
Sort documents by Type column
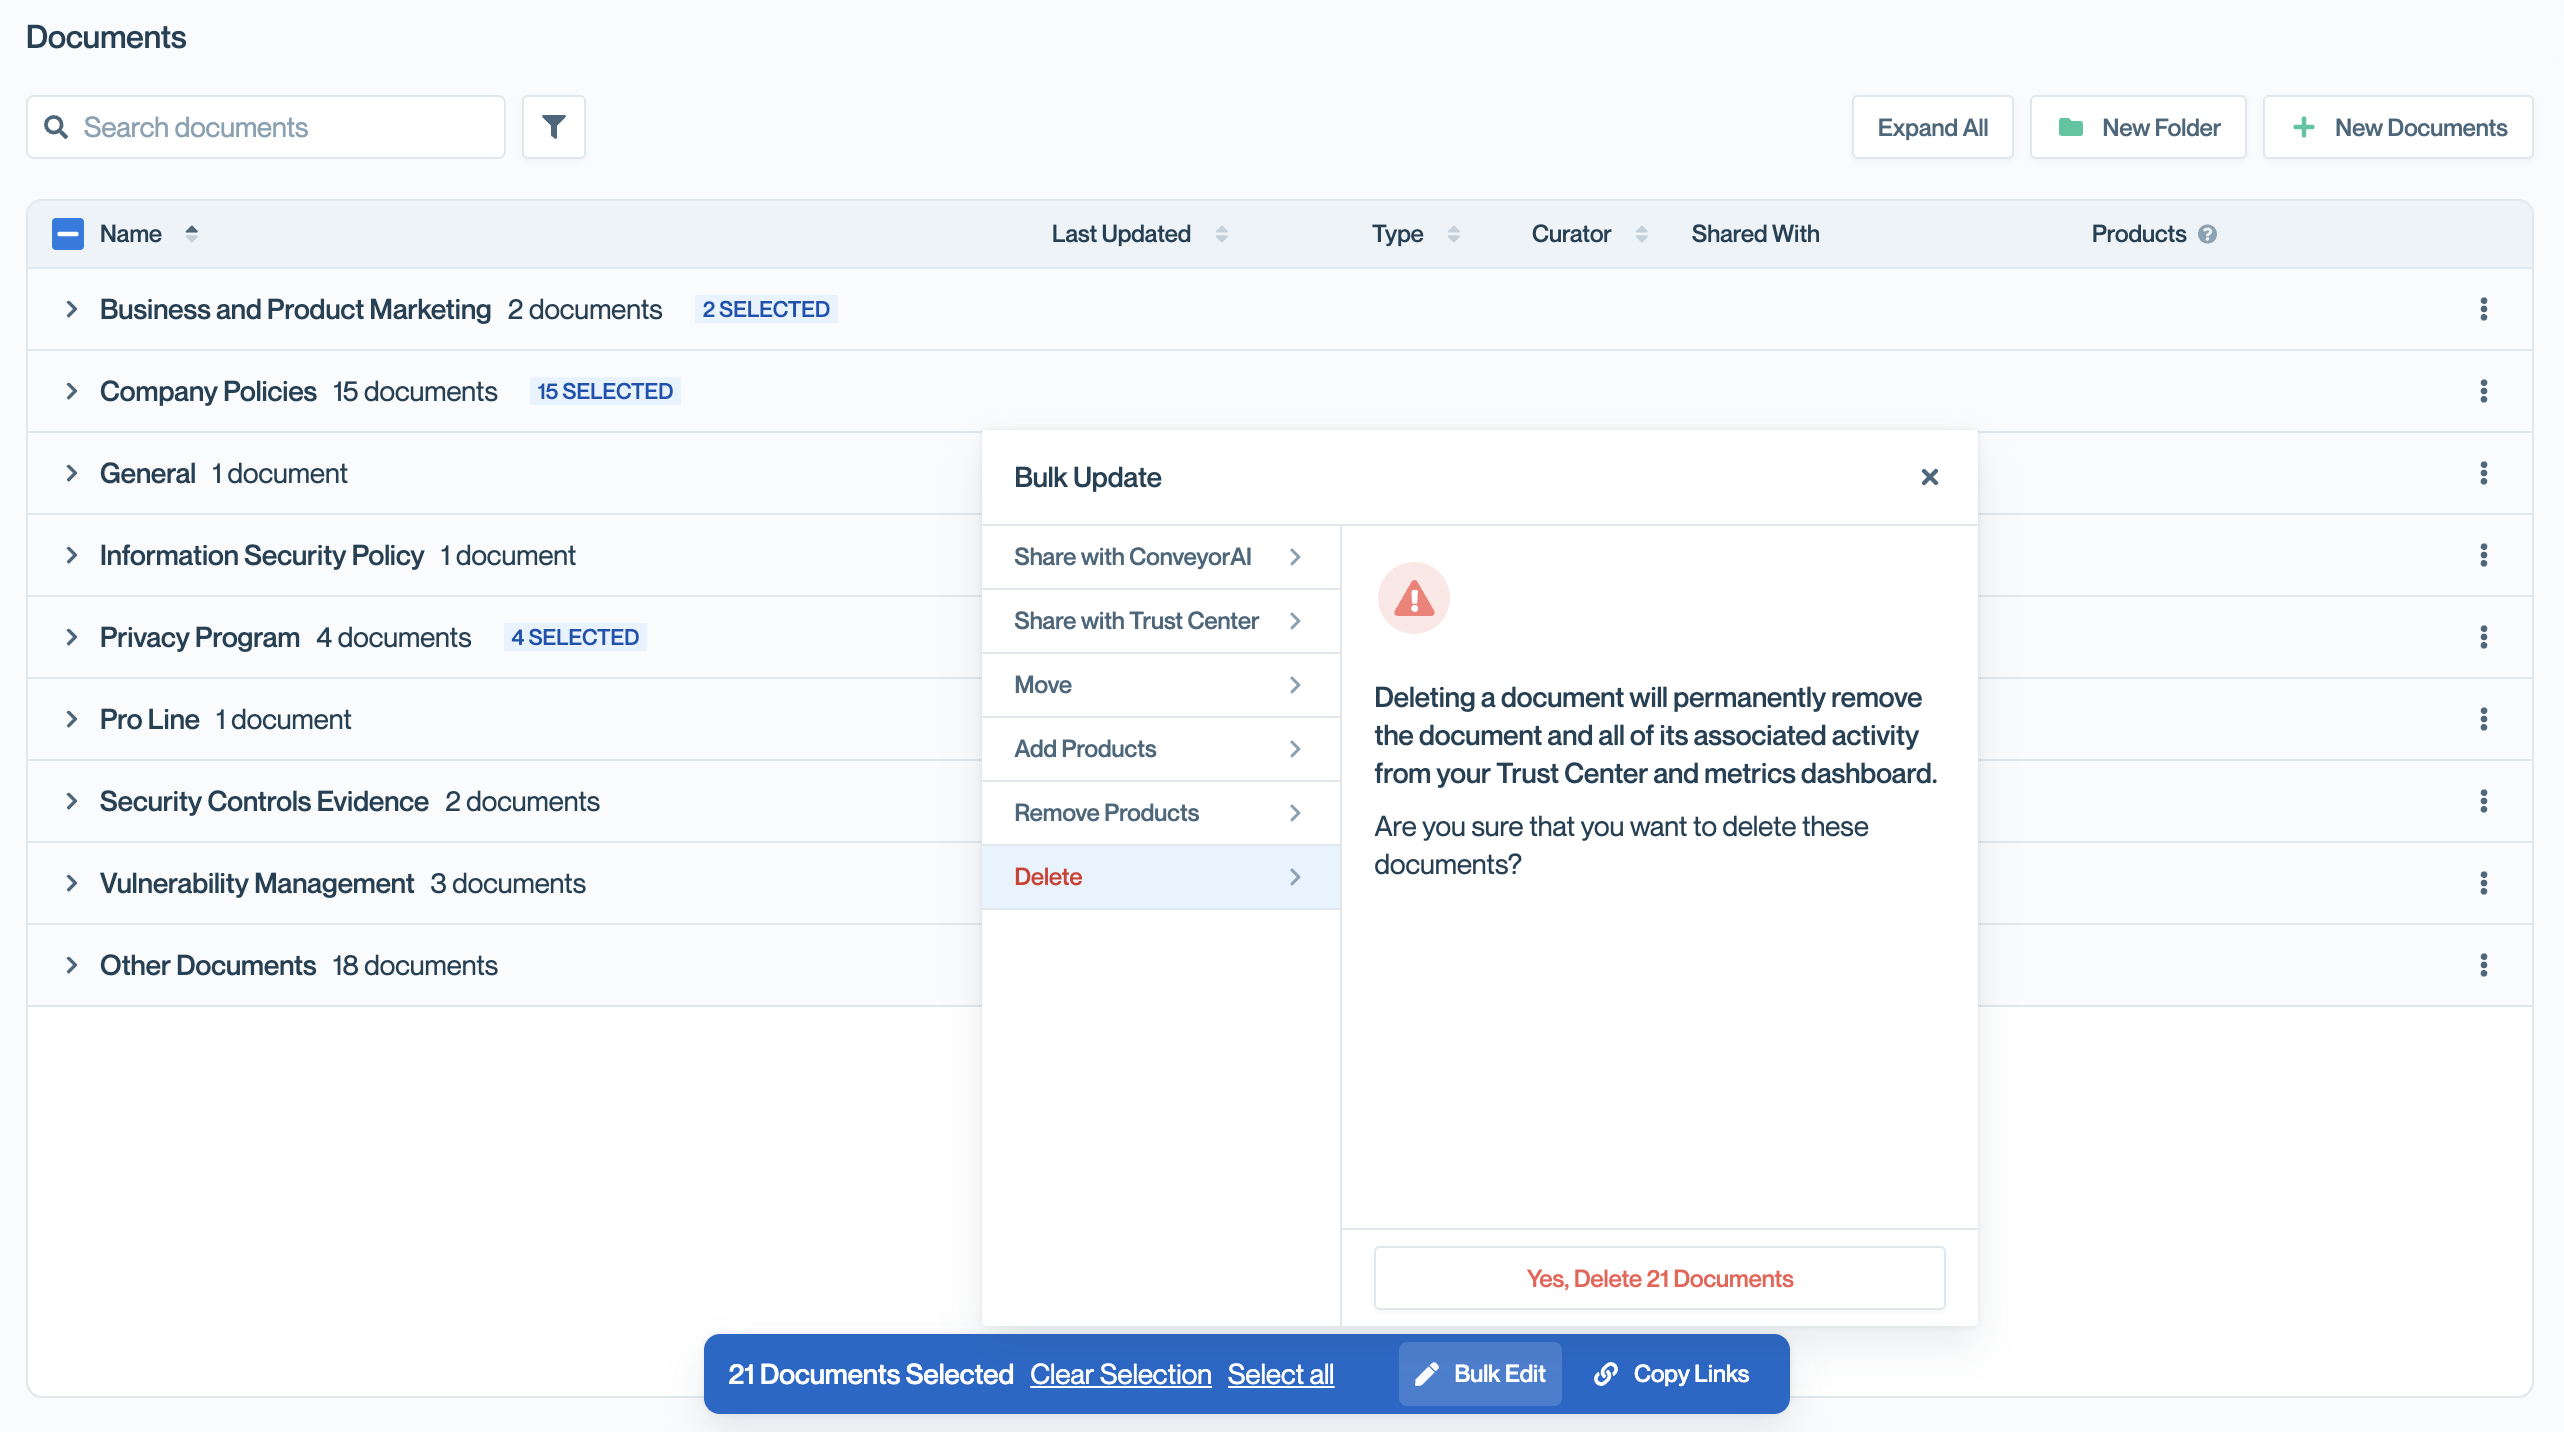pos(1453,234)
